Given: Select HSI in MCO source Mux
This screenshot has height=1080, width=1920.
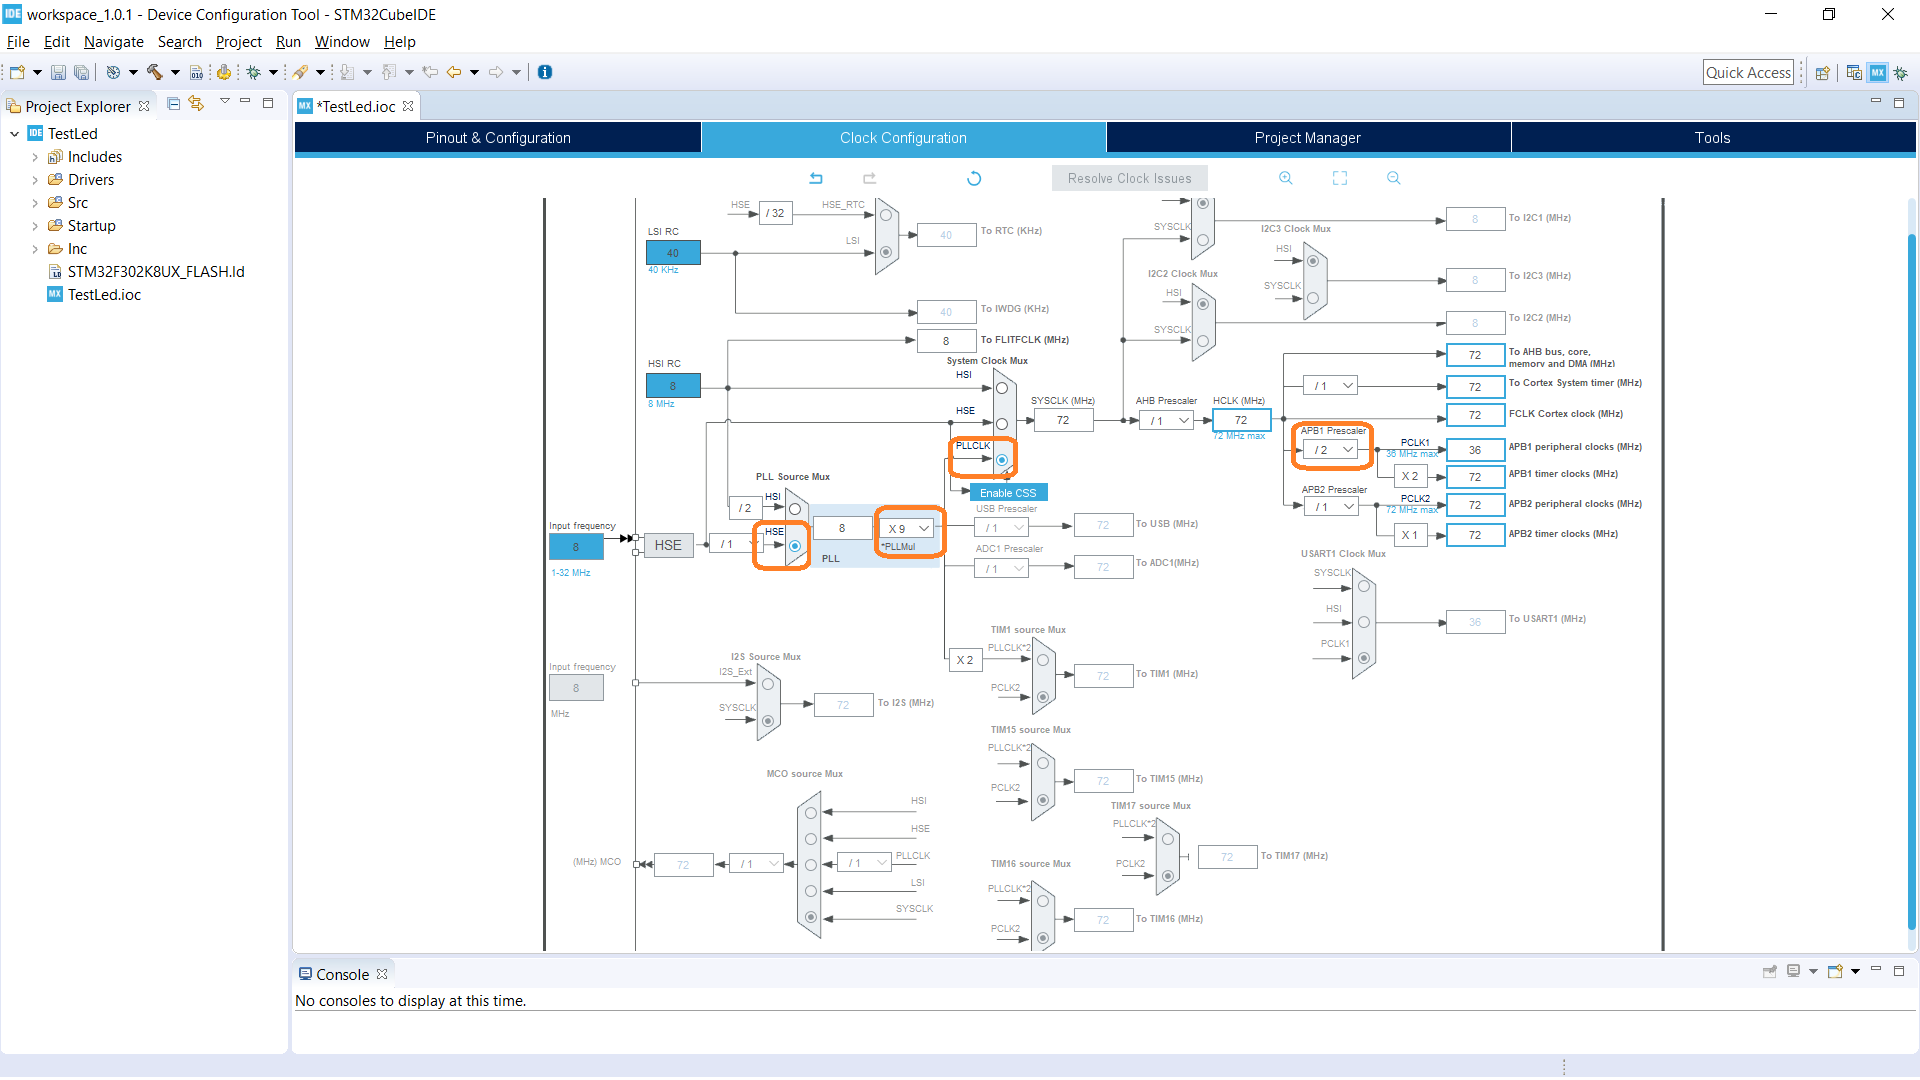Looking at the screenshot, I should coord(811,813).
